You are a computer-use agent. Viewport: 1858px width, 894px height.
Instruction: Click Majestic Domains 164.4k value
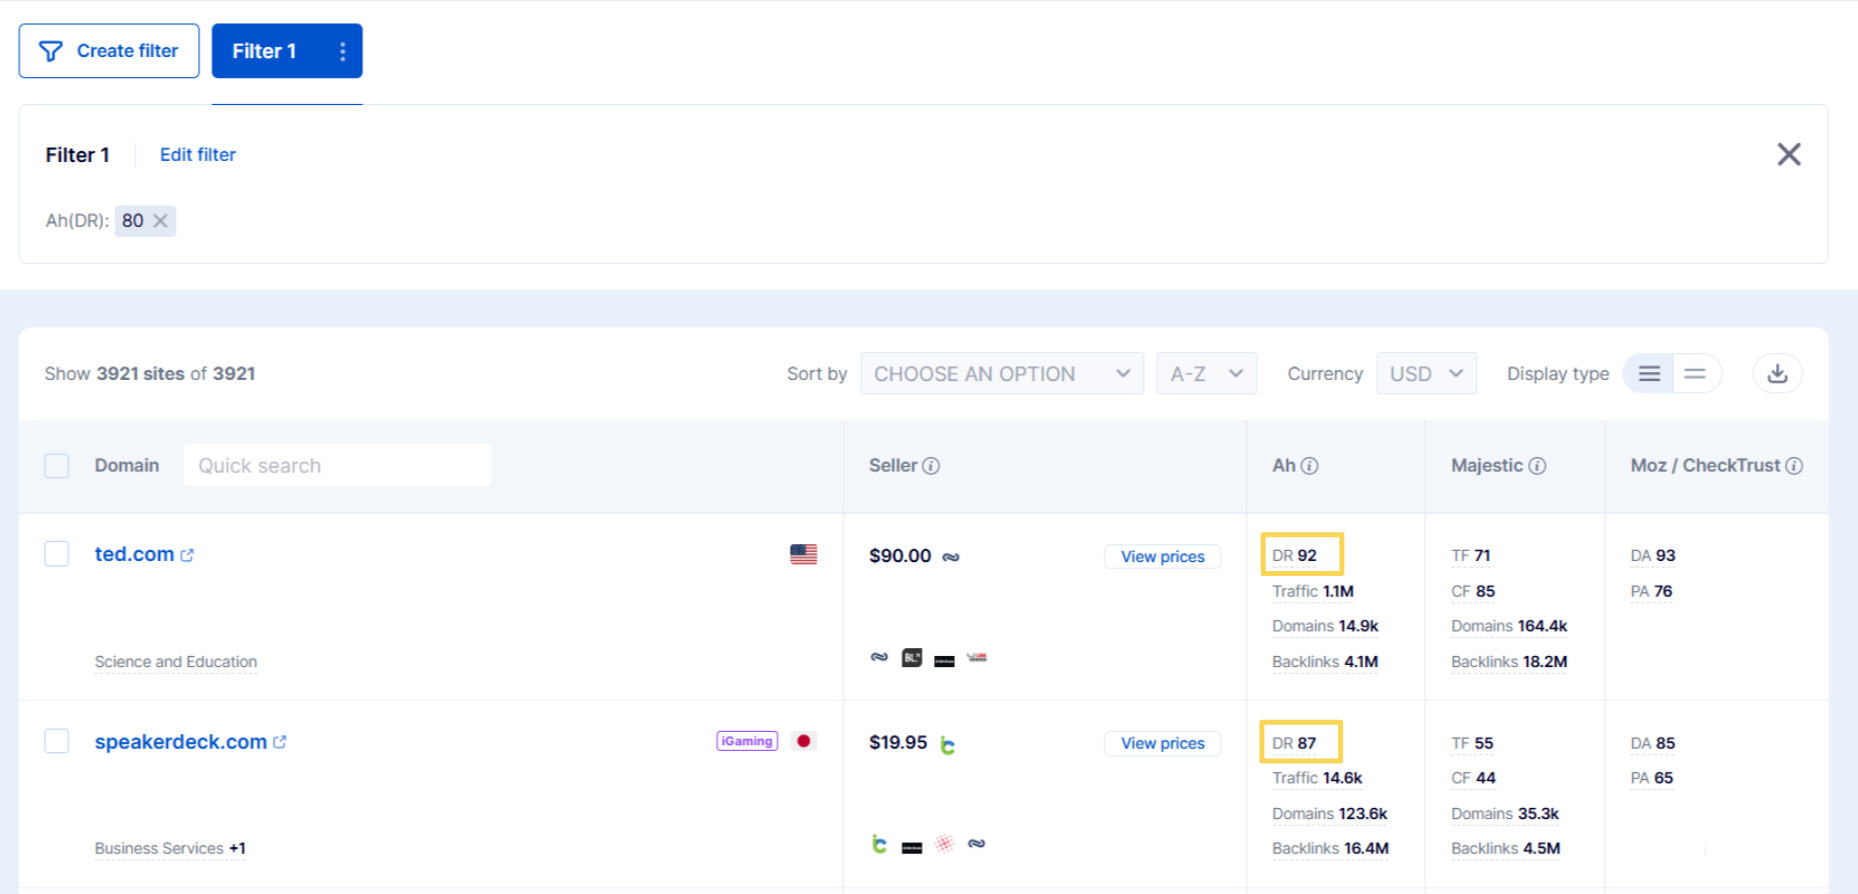[x=1509, y=626]
